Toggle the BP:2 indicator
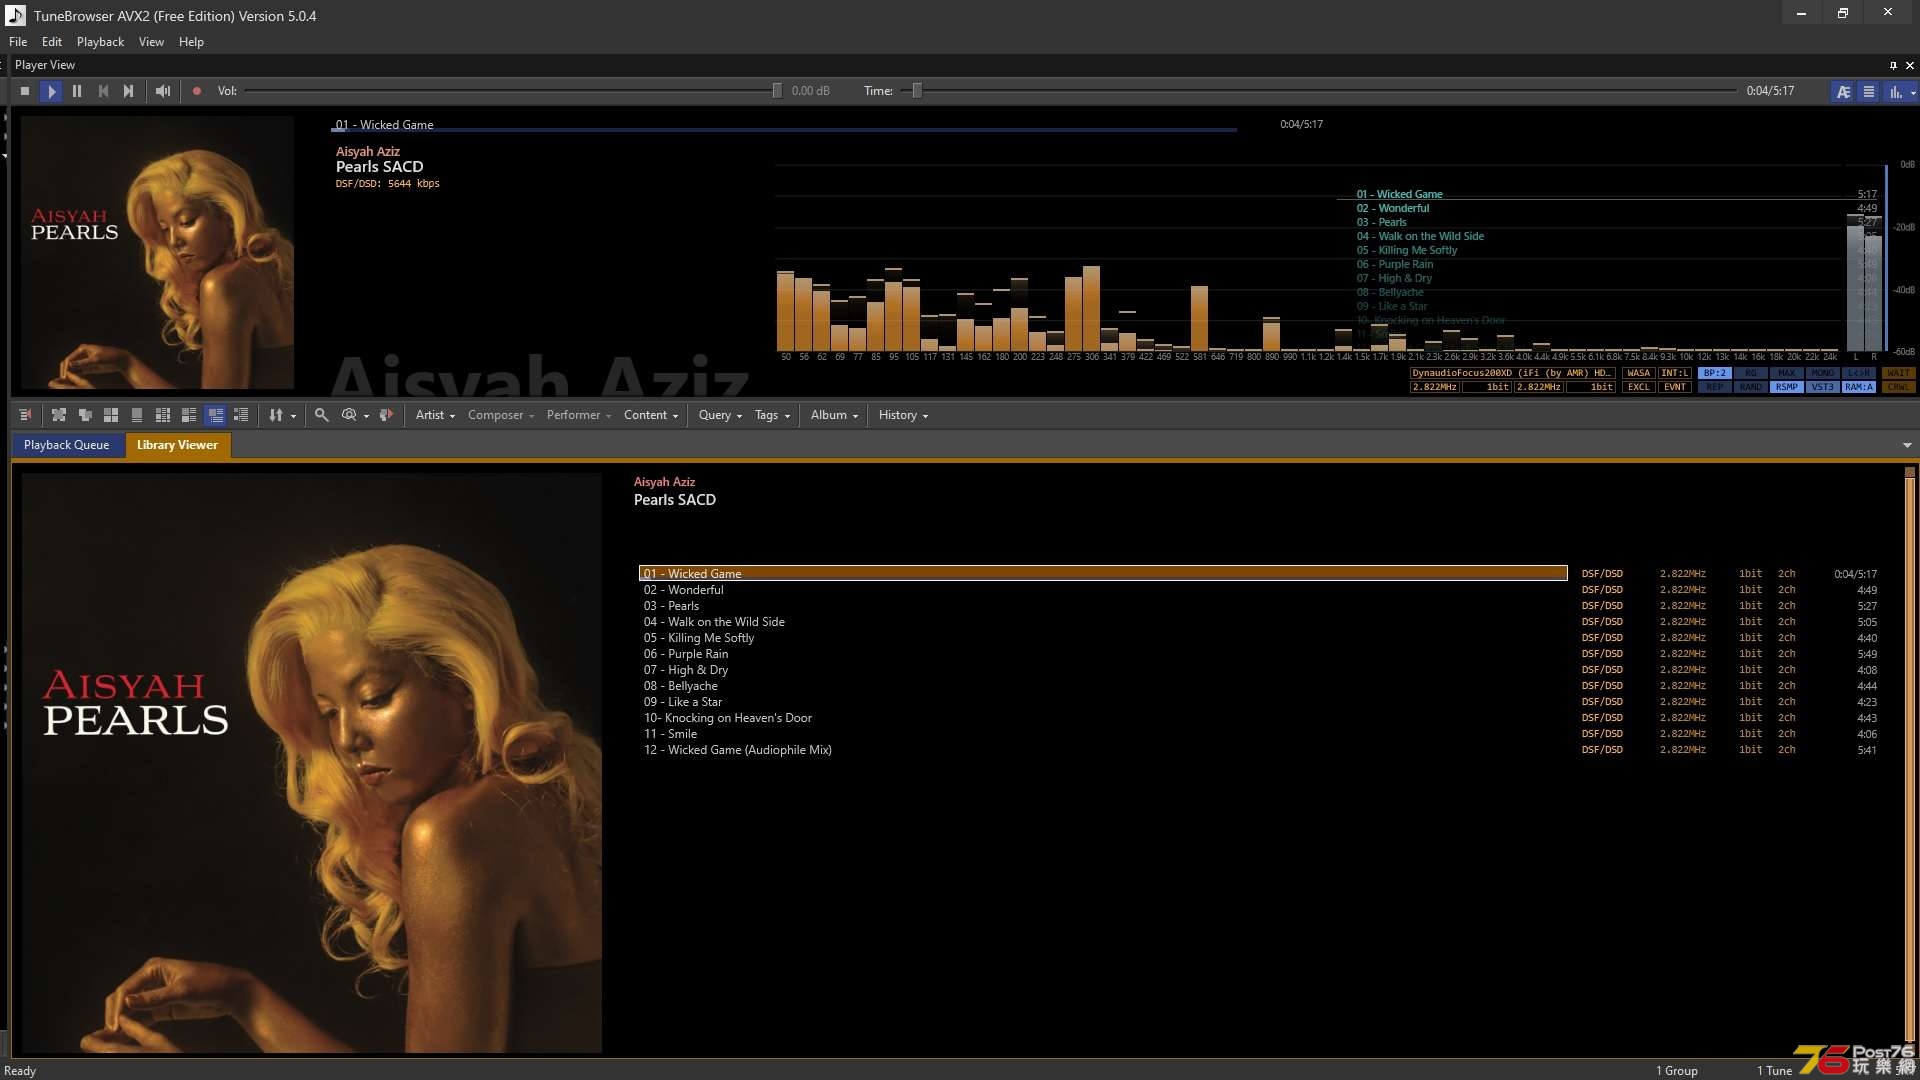This screenshot has width=1920, height=1080. click(1715, 373)
